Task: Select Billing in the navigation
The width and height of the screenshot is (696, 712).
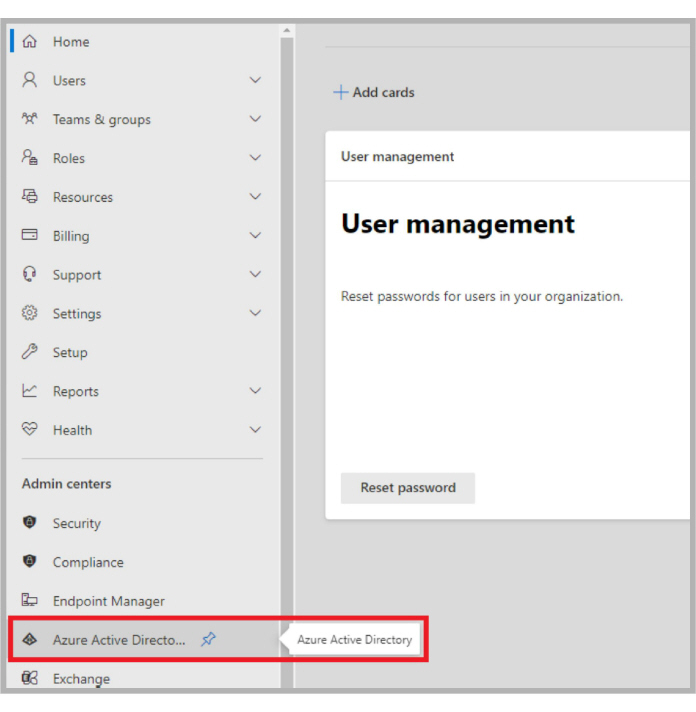Action: point(143,235)
